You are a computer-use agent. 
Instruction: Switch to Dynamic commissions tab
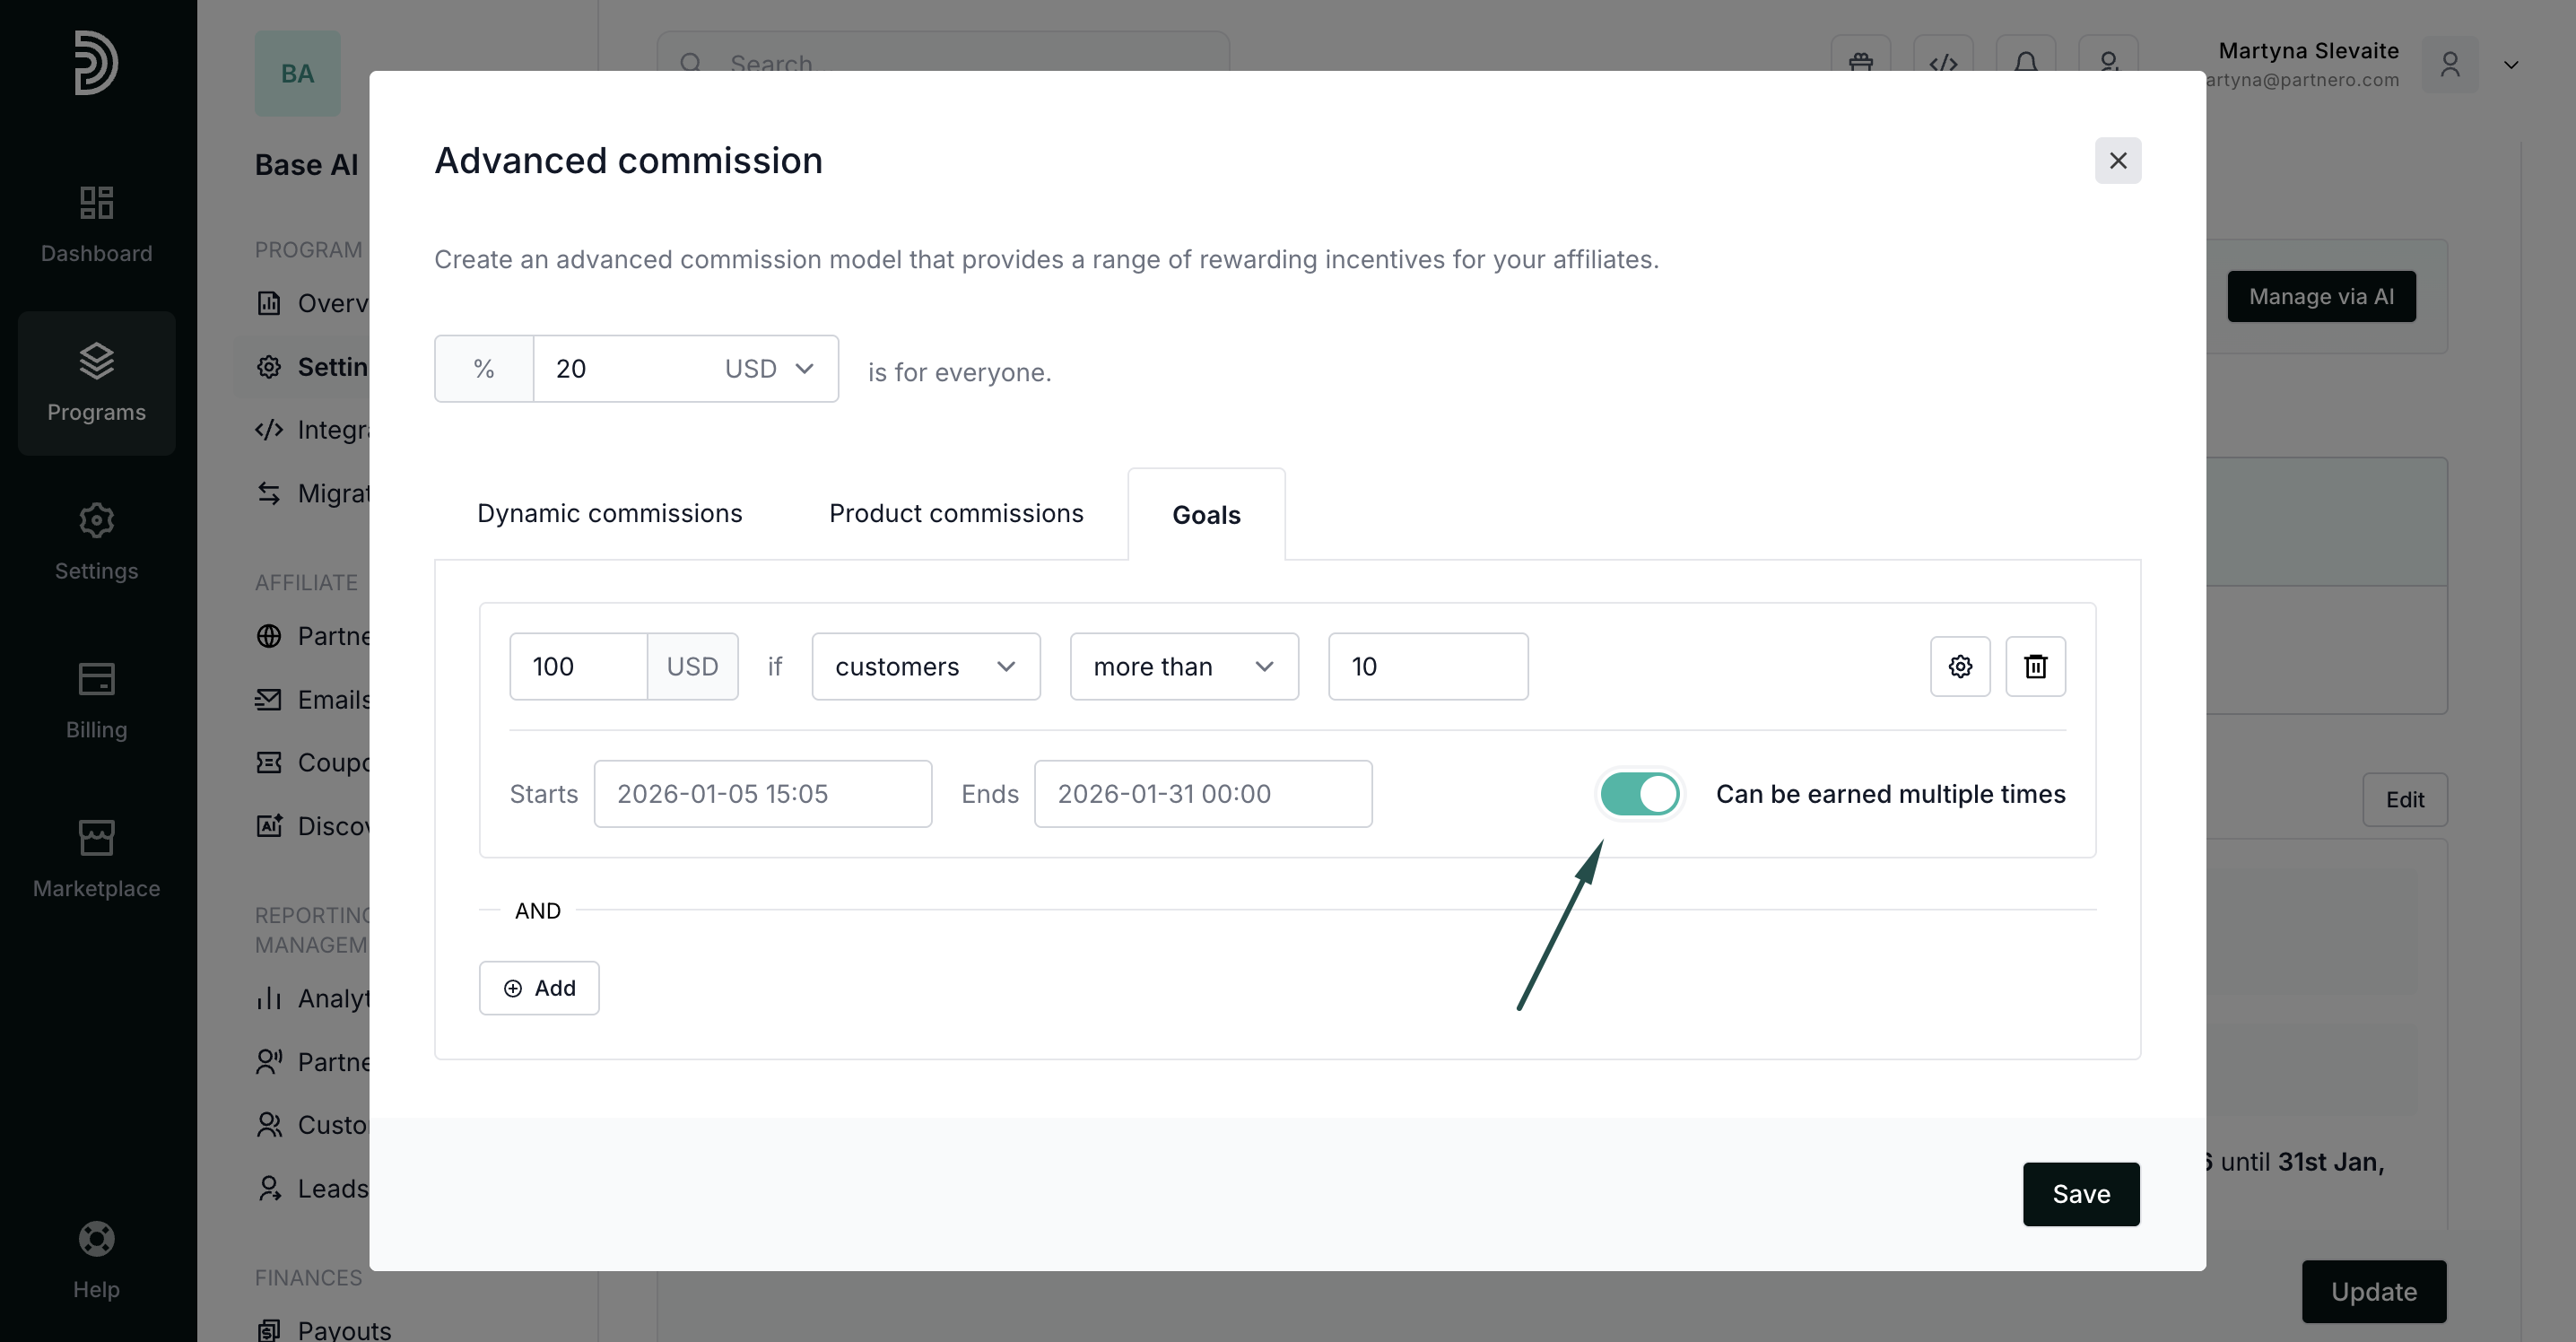609,513
